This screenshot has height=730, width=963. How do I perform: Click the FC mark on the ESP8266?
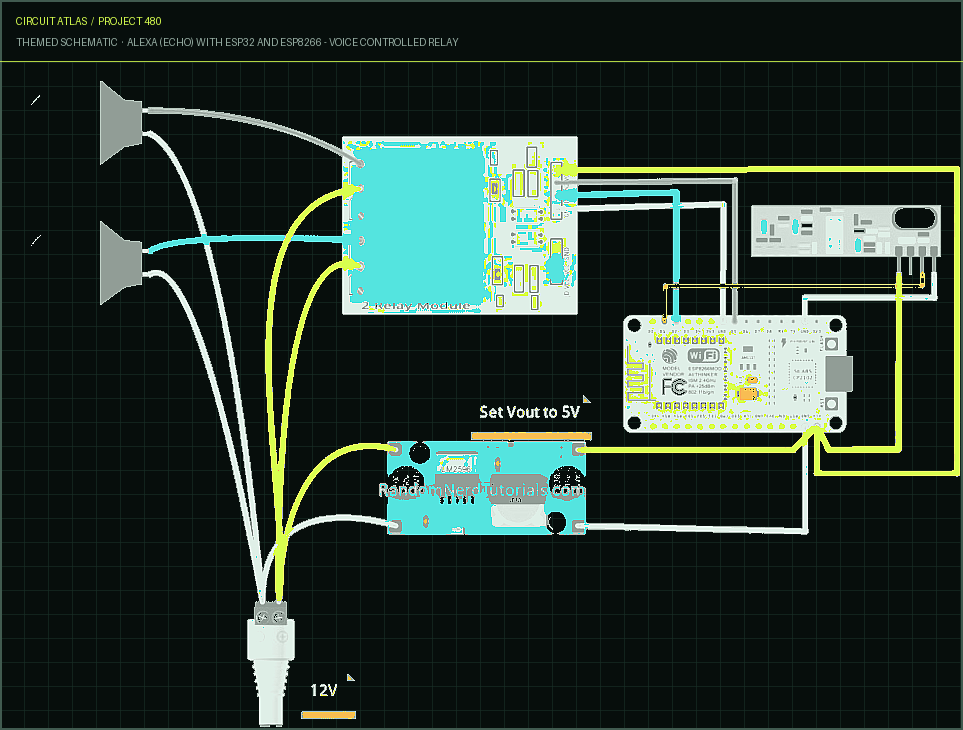click(674, 387)
